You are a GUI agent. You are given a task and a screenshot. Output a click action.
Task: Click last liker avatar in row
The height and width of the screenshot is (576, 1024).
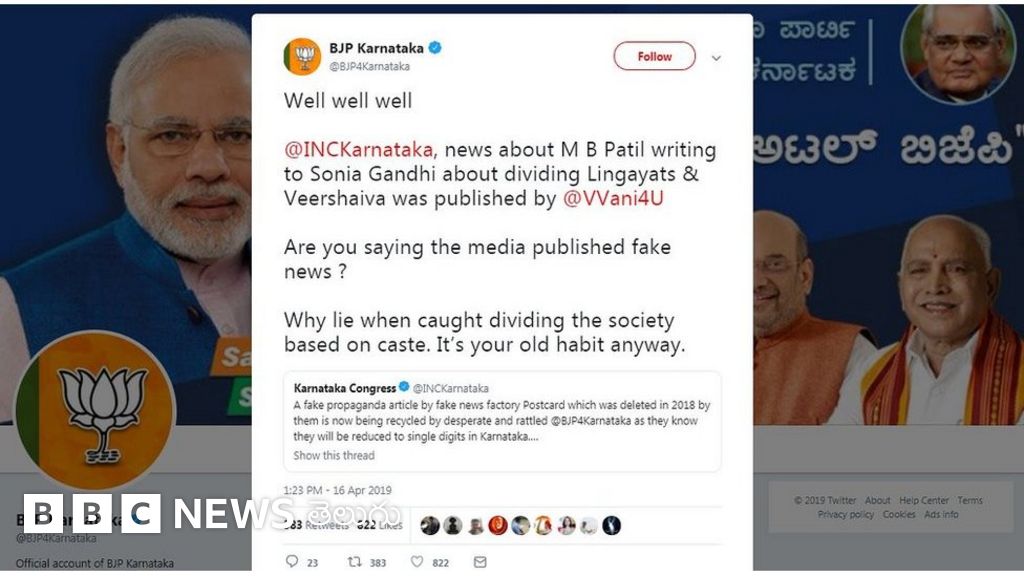pyautogui.click(x=611, y=525)
